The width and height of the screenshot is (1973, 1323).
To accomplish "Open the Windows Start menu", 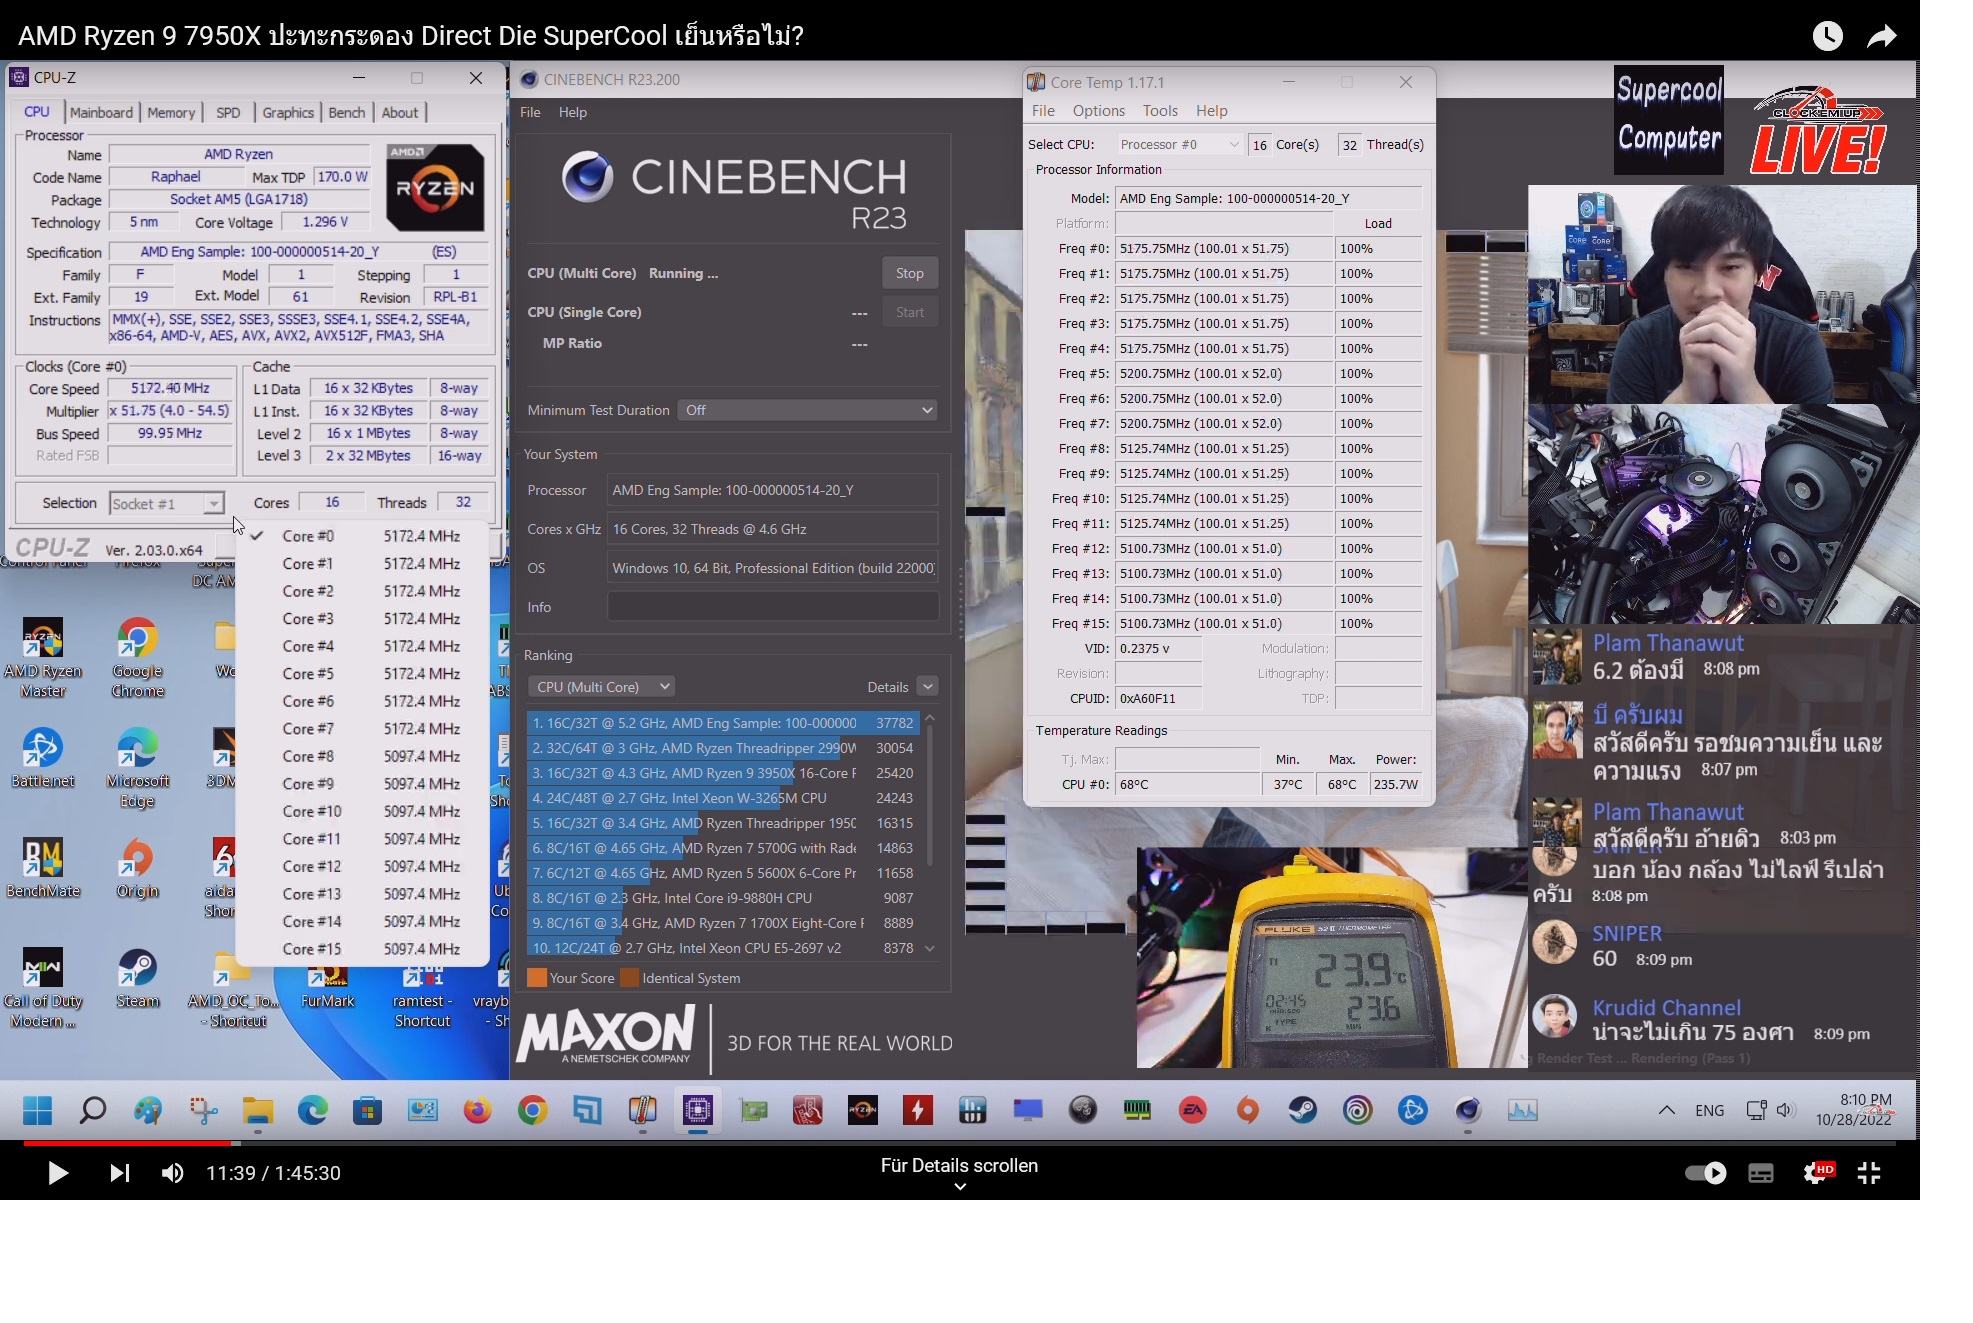I will click(x=38, y=1110).
